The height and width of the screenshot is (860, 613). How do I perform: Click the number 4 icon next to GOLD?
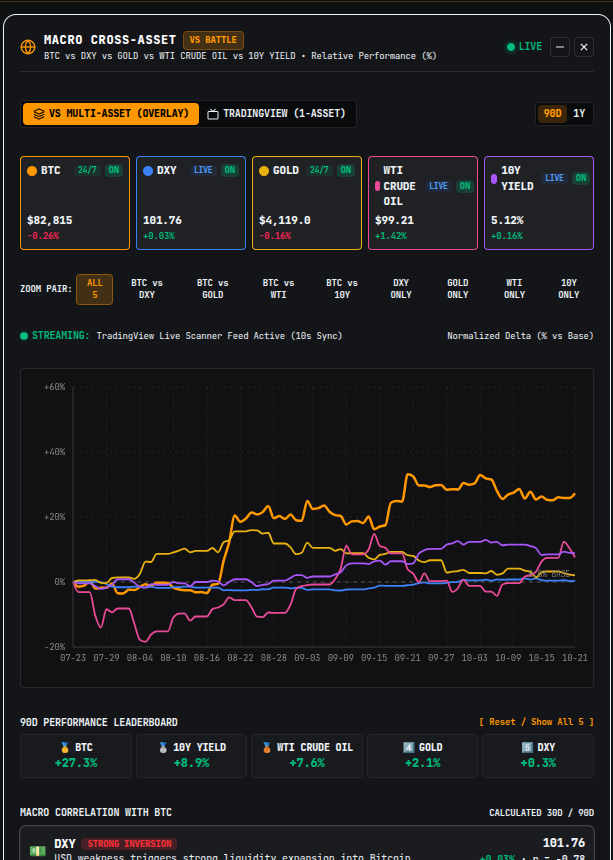pos(408,748)
